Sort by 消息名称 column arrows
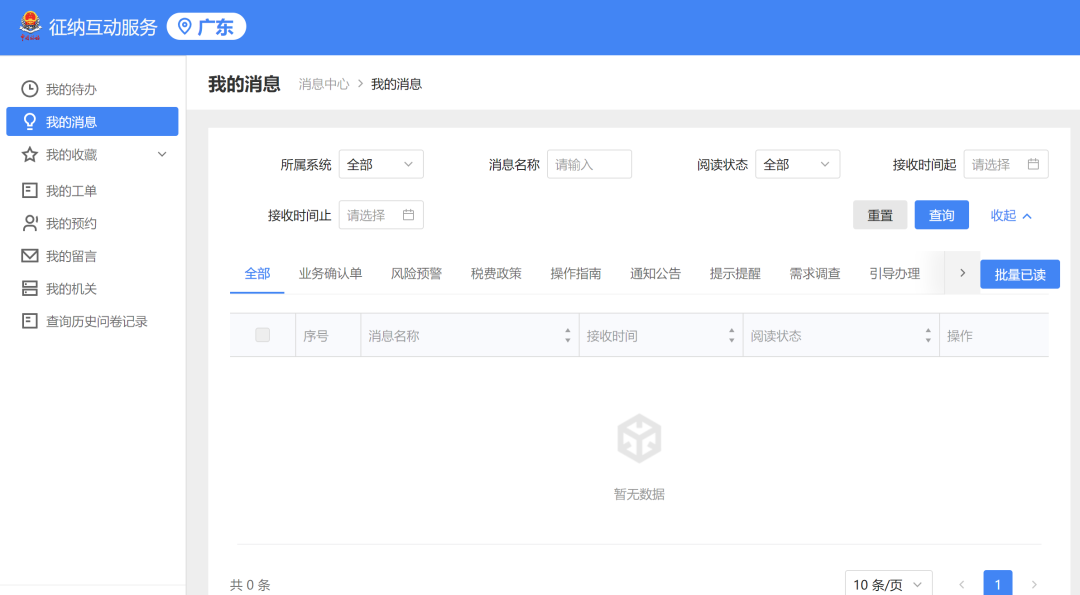 pos(568,335)
